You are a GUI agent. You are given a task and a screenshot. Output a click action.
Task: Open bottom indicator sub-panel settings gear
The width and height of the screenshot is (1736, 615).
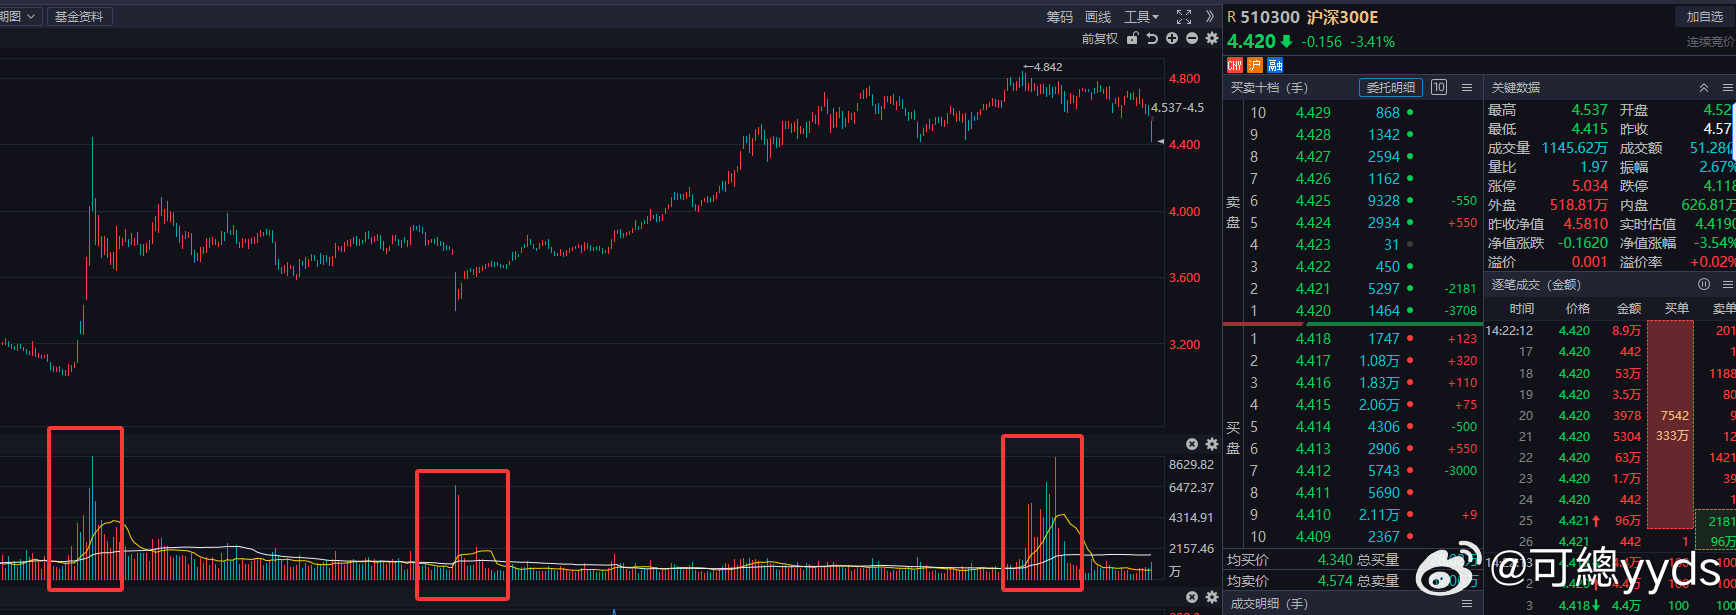pyautogui.click(x=1212, y=597)
